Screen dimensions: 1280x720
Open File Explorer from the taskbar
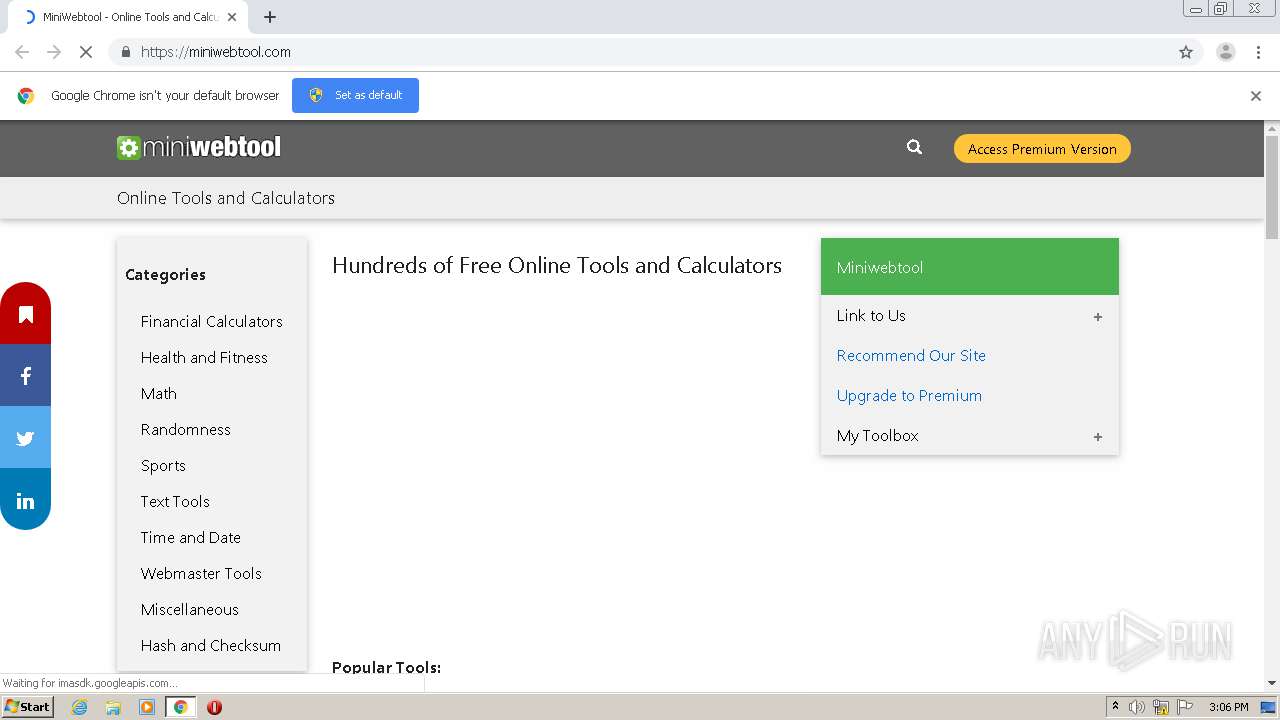point(113,707)
